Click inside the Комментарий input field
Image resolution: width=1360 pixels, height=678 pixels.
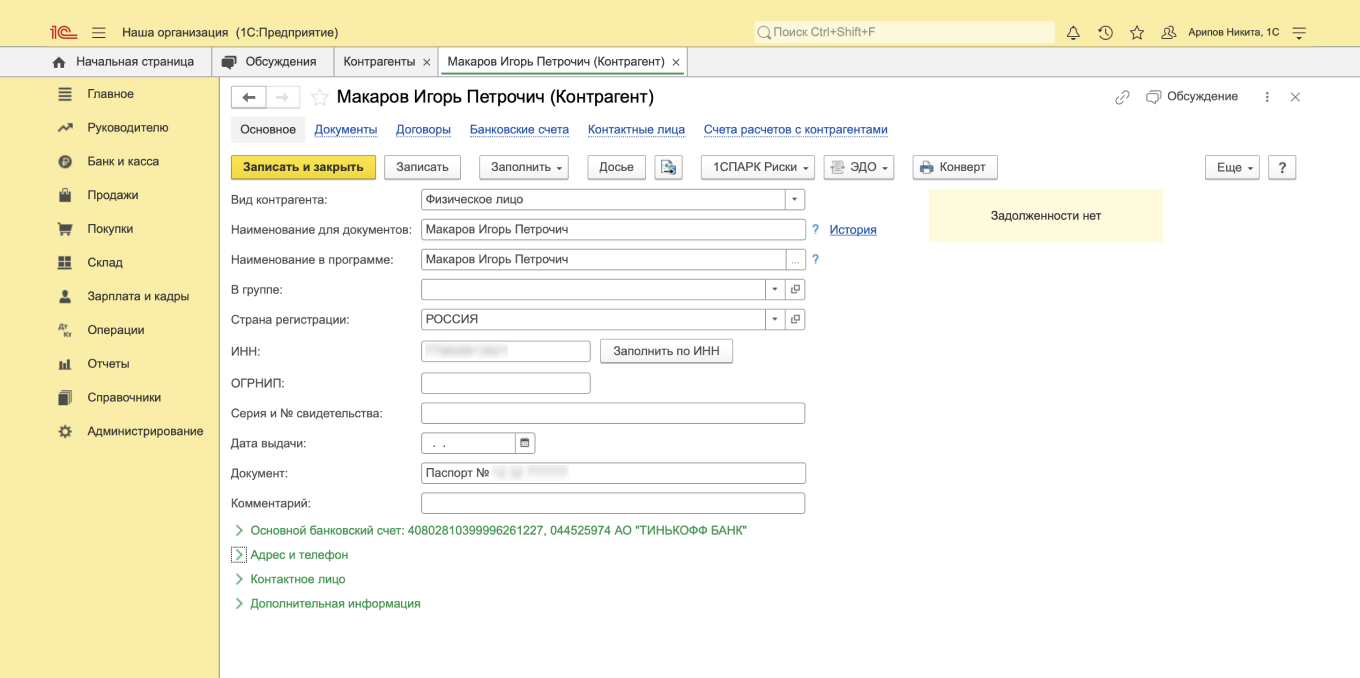pos(612,503)
